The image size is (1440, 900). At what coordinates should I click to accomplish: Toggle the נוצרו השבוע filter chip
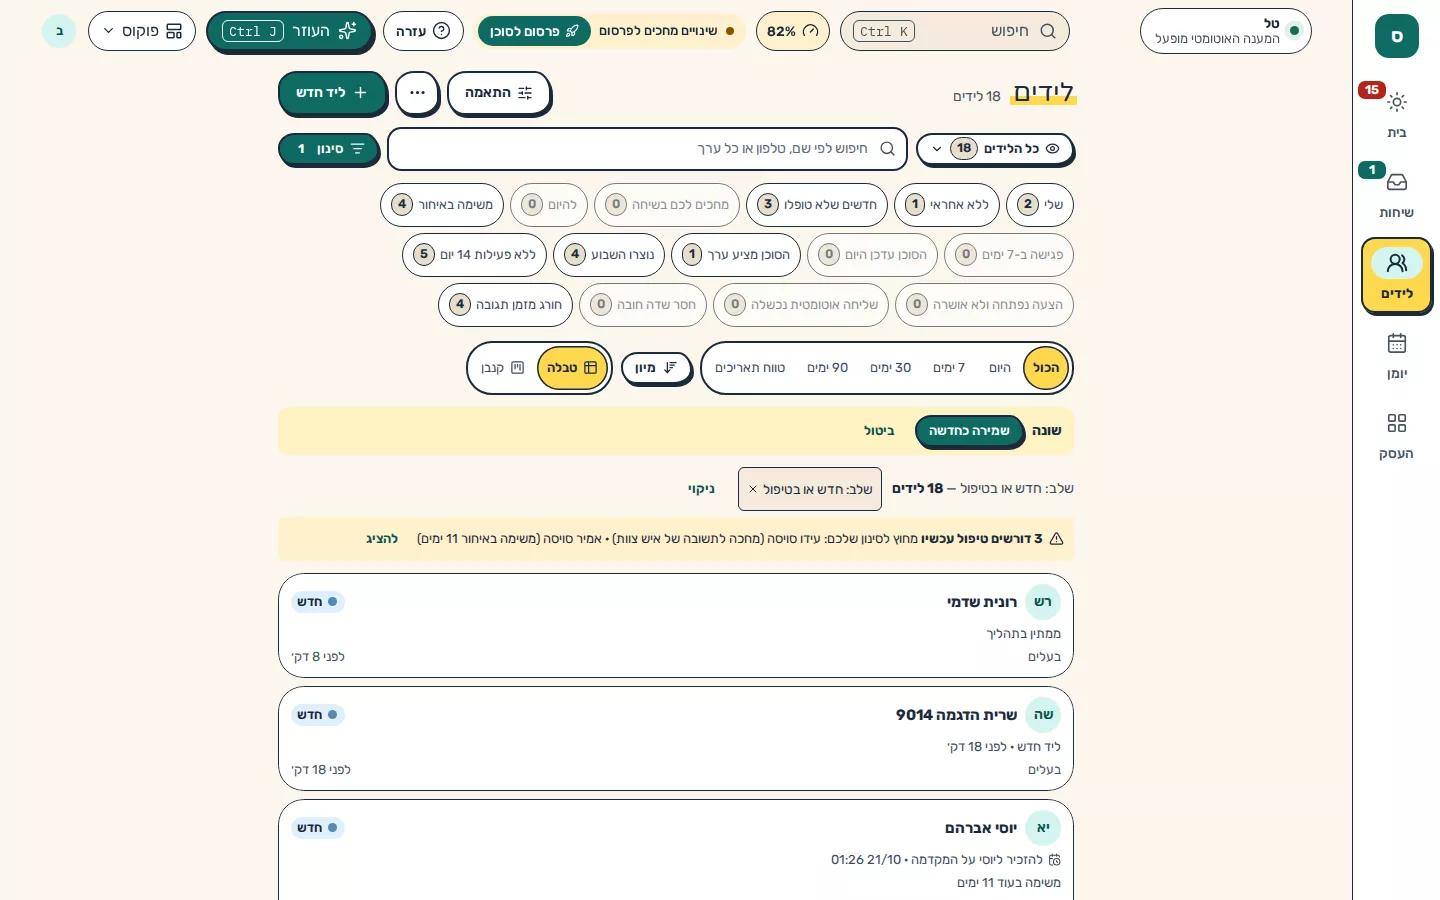pyautogui.click(x=609, y=255)
